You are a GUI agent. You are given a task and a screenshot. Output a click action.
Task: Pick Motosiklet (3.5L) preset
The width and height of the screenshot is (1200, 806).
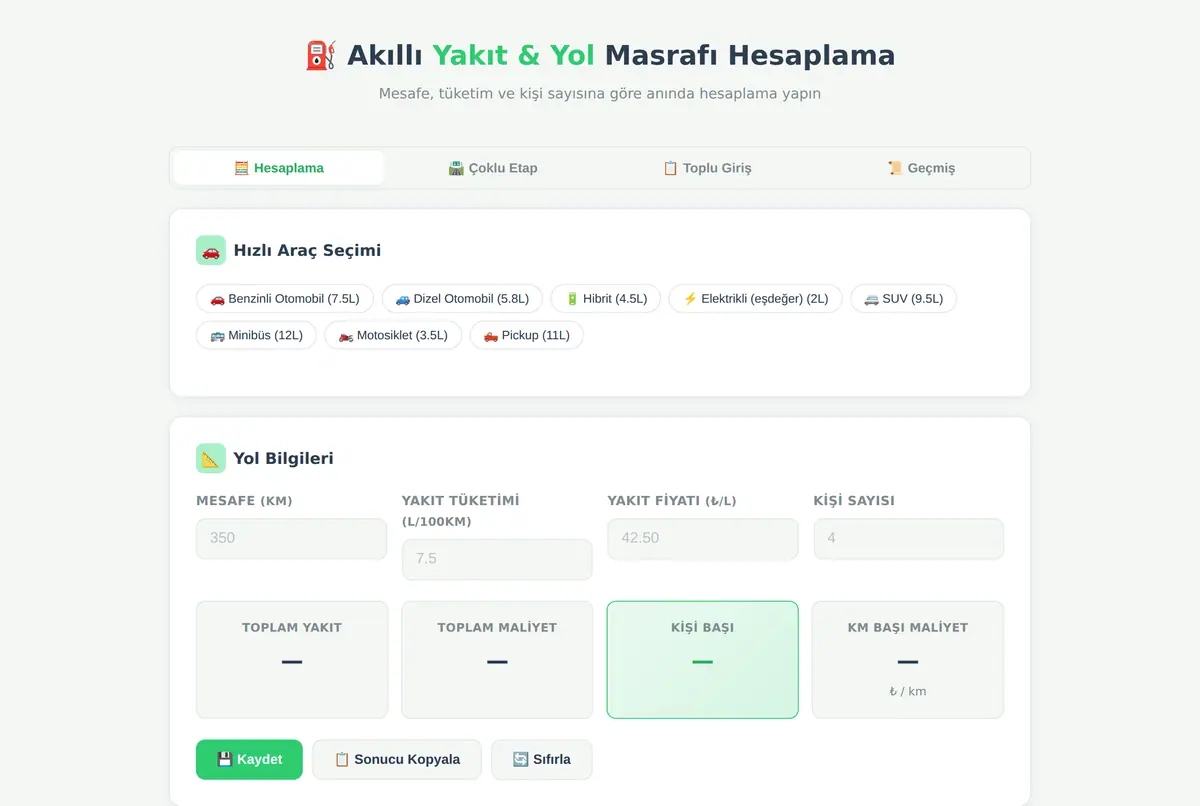click(x=393, y=335)
